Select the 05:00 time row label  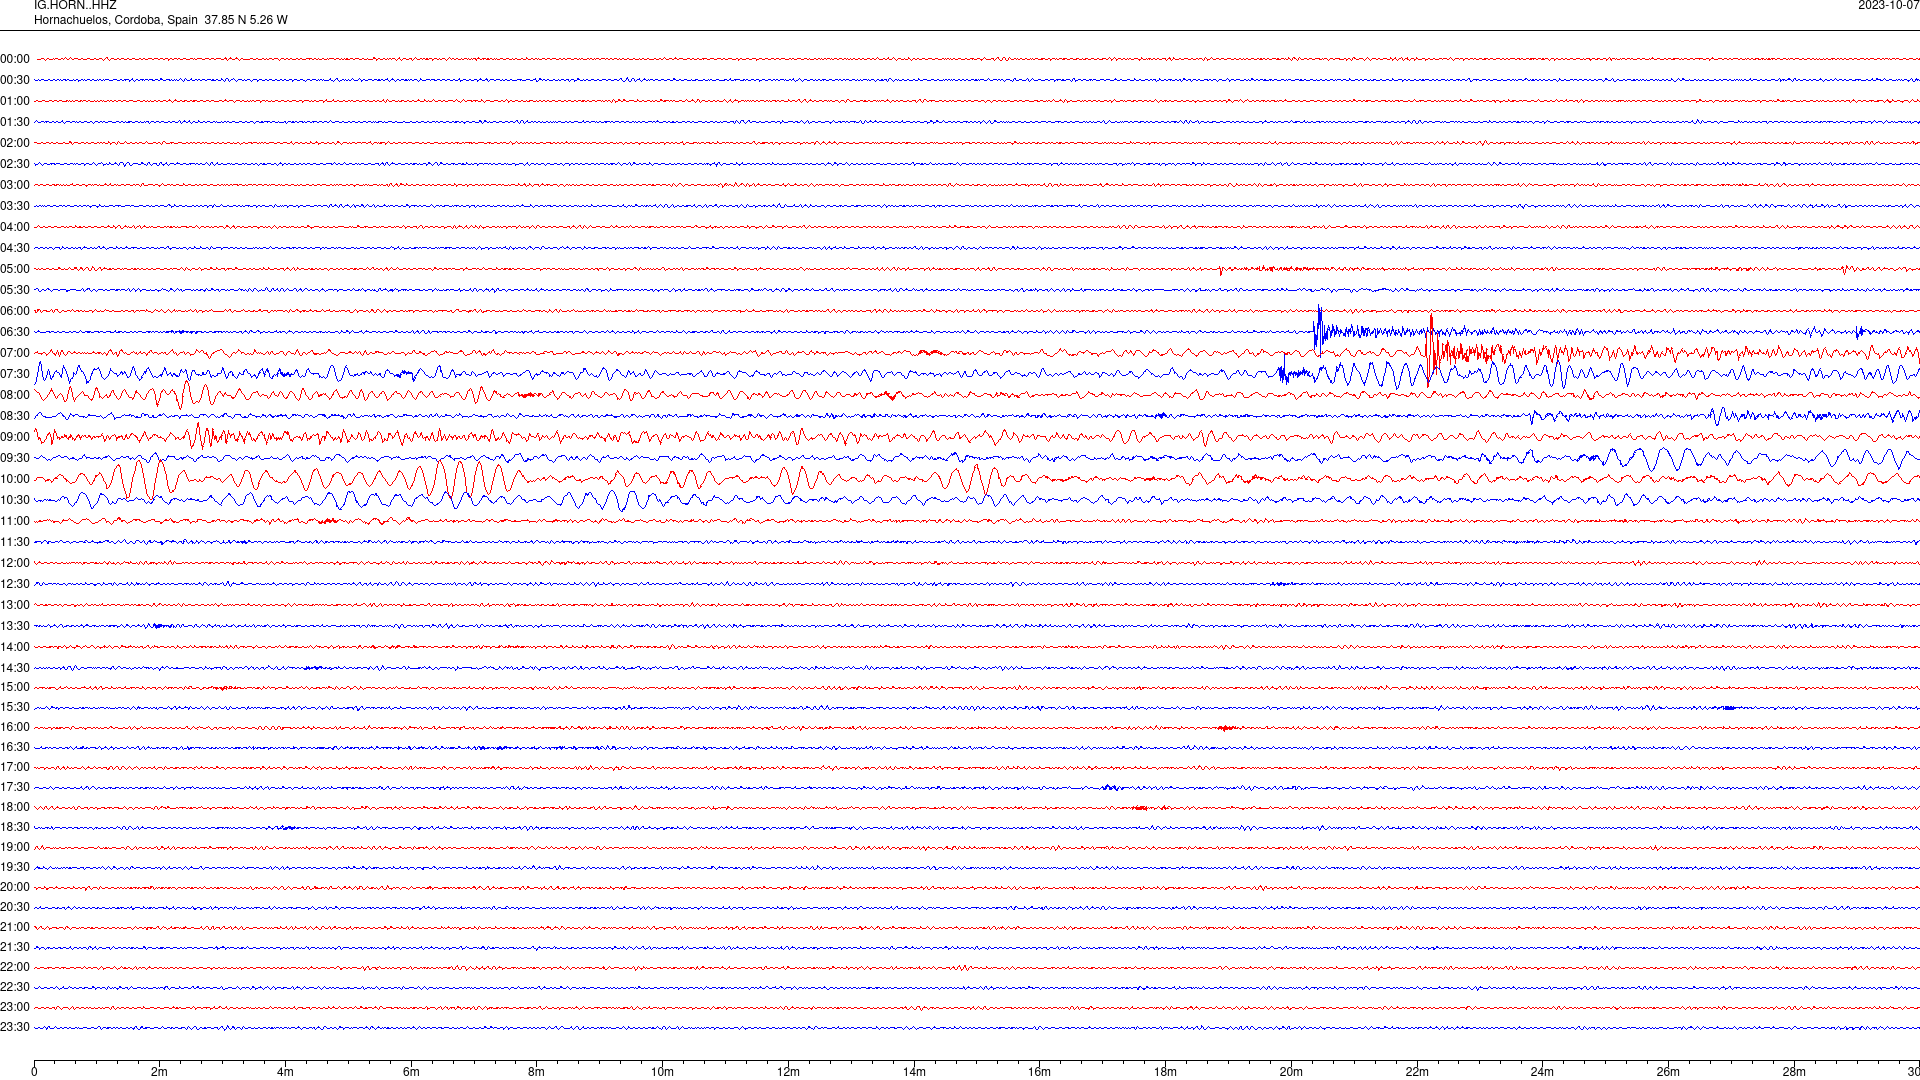tap(15, 269)
